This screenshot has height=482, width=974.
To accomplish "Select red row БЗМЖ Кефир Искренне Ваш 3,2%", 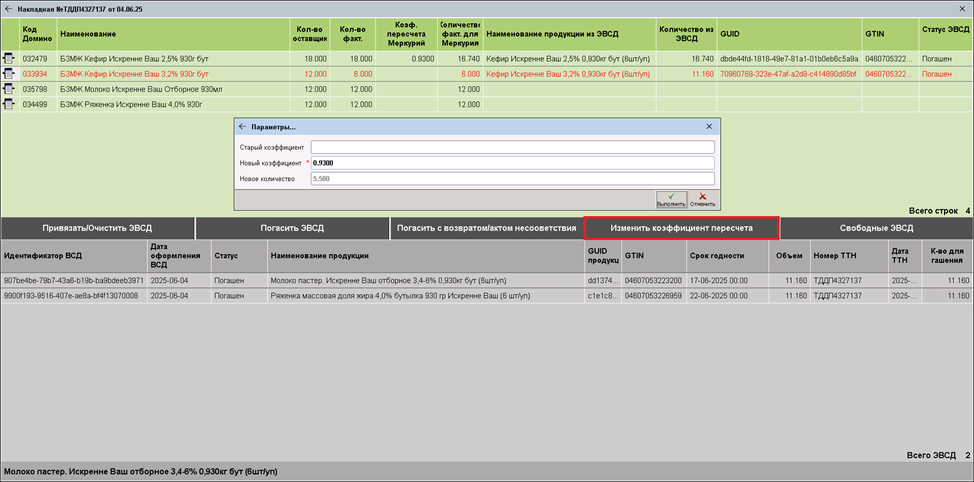I will tap(486, 74).
